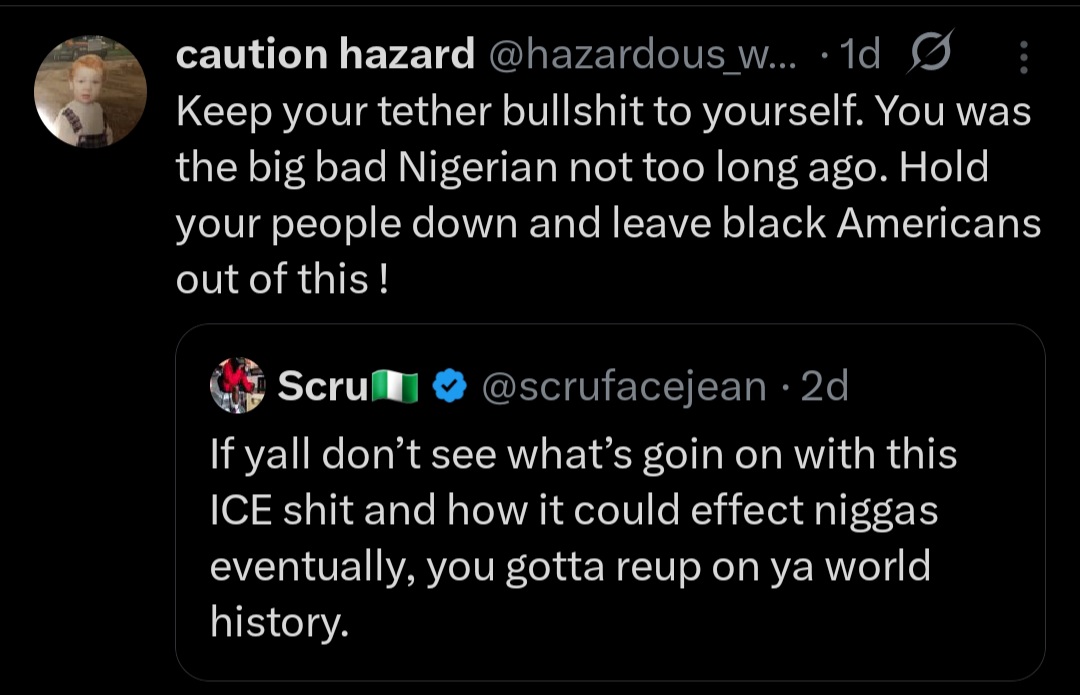Open the @hazardous_w... handle link

pyautogui.click(x=643, y=54)
